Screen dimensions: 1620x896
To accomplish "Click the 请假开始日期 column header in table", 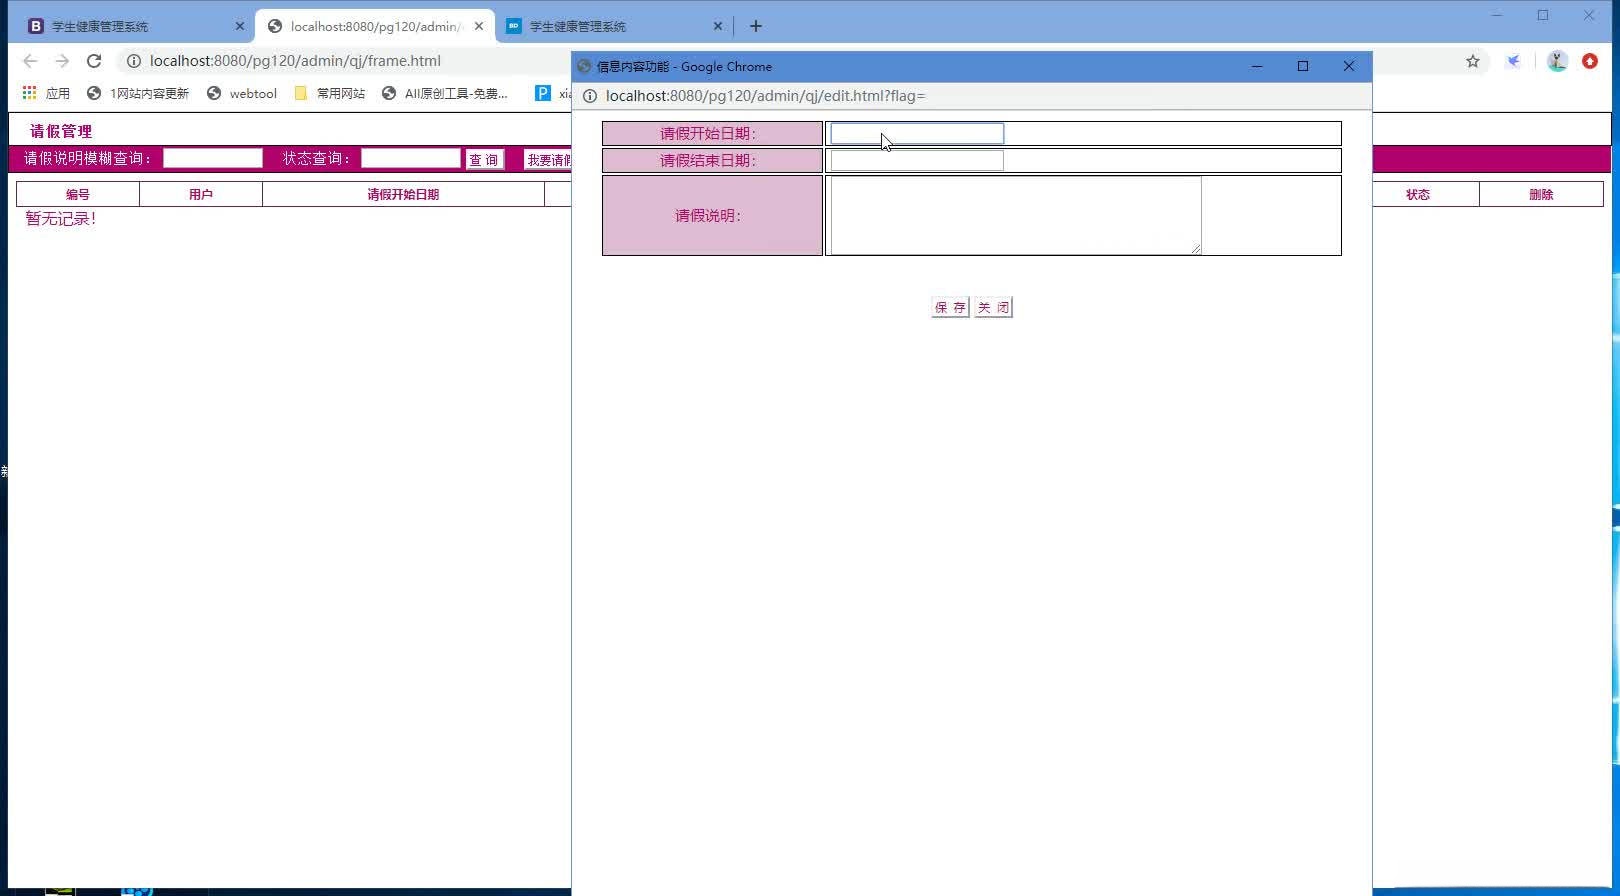I will 403,195.
